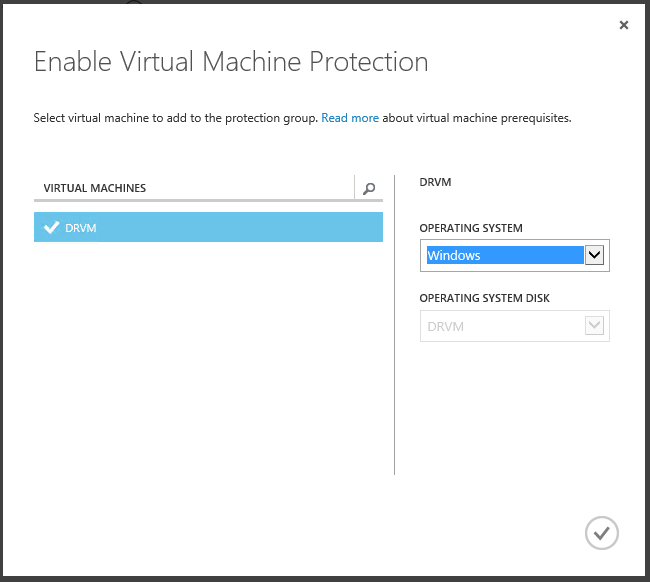Click the Enable Virtual Machine Protection title
650x582 pixels.
pyautogui.click(x=231, y=62)
